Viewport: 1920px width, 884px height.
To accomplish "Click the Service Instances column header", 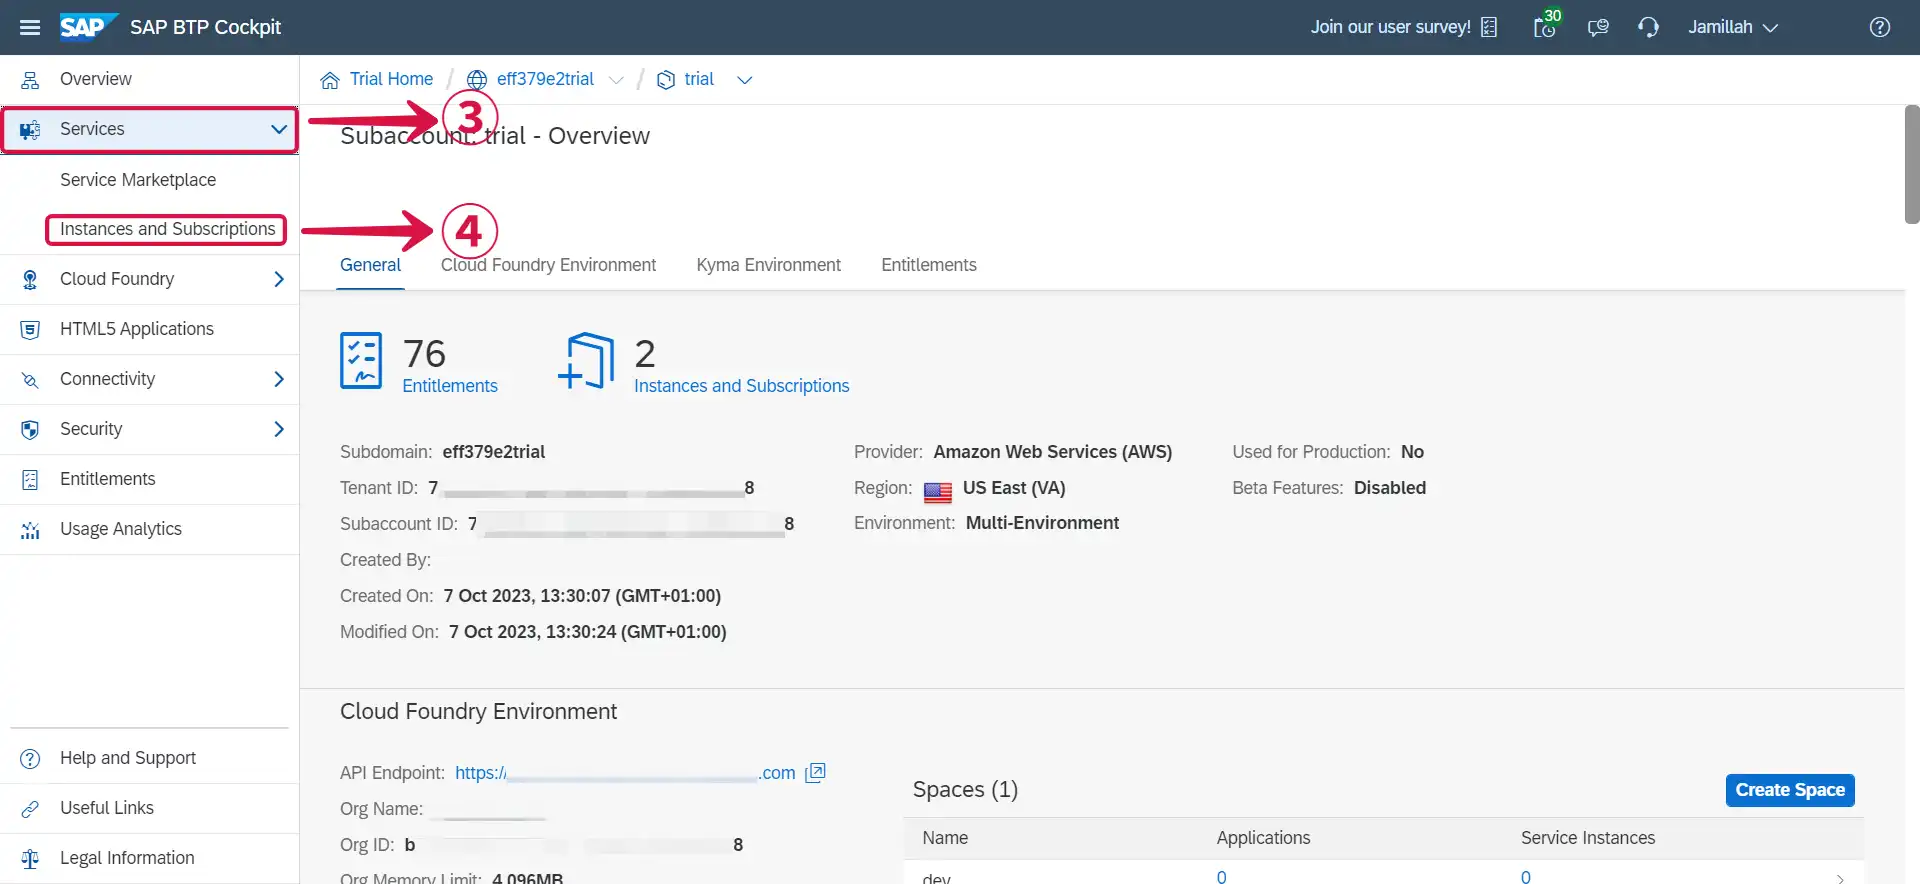I will pos(1588,838).
